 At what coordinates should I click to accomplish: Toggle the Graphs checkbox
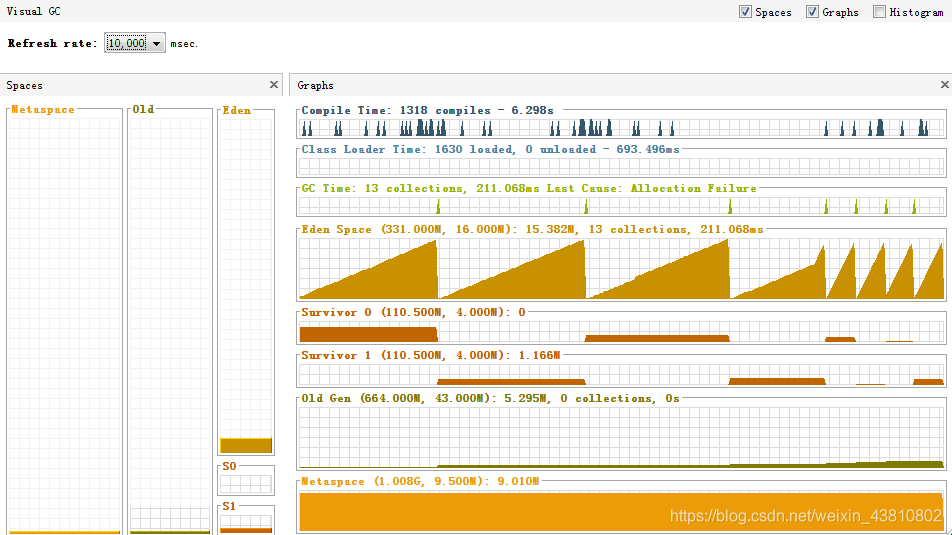click(x=812, y=12)
